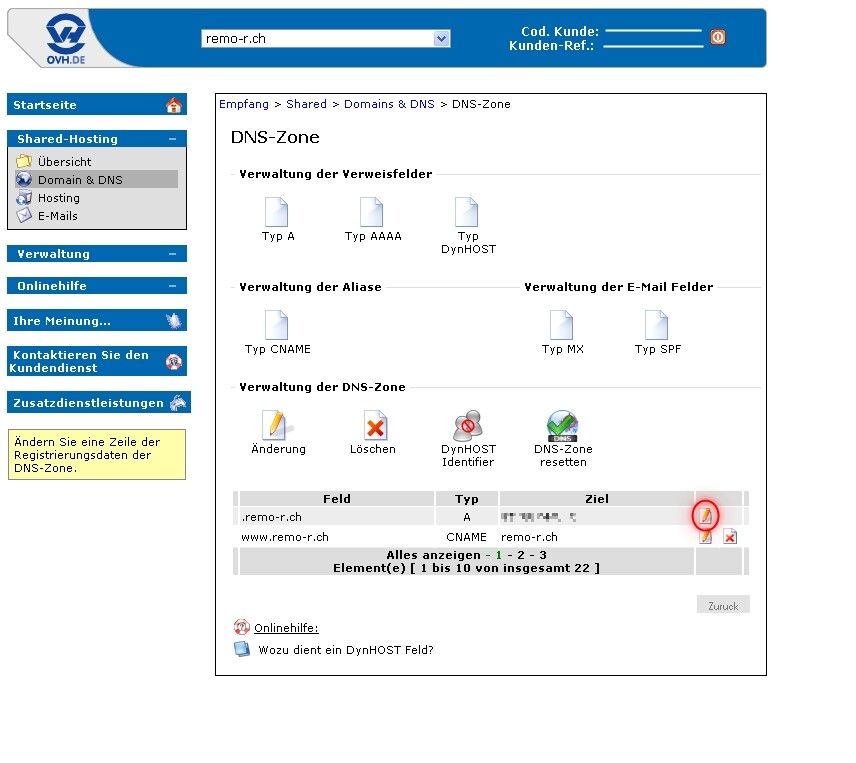Open the DynHOST Identifier icon
This screenshot has width=856, height=763.
[x=467, y=426]
